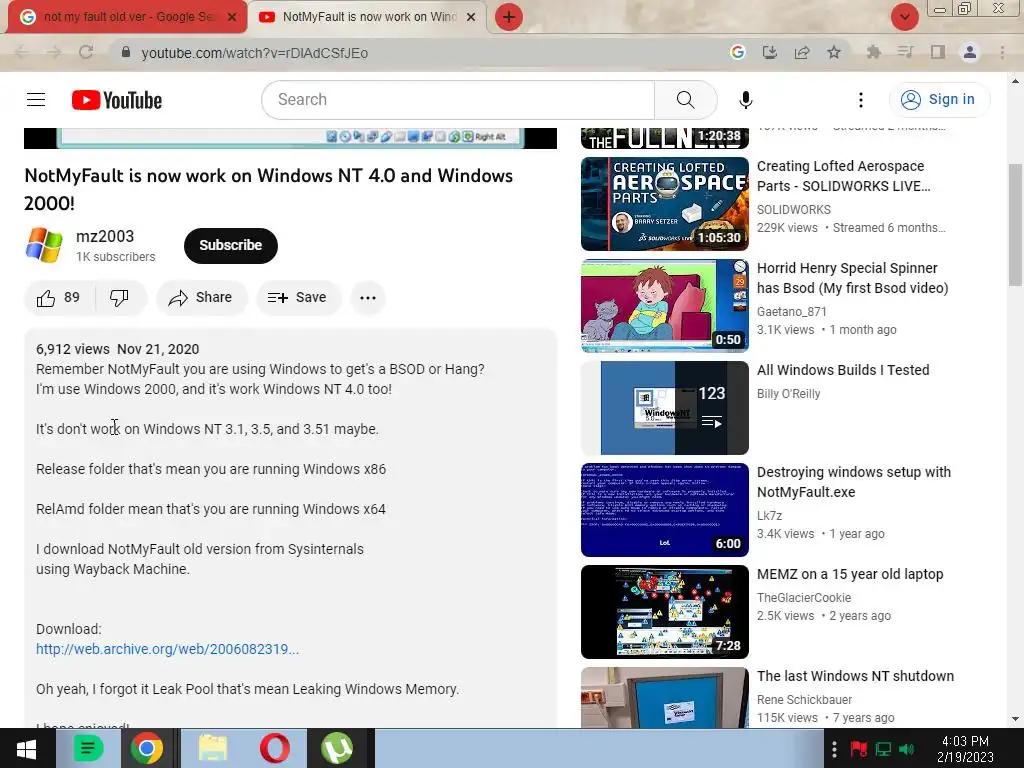Screen dimensions: 1024x768
Task: Open mz2003 channel name link
Action: pyautogui.click(x=105, y=236)
